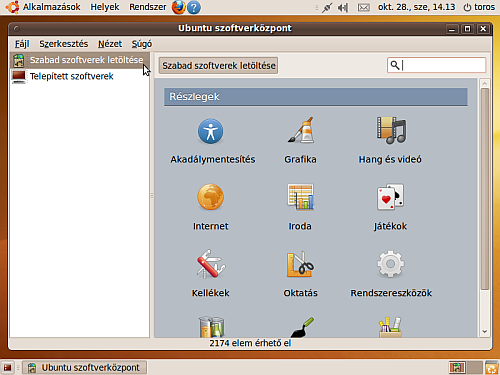
Task: Click the scrollbar up arrow
Action: (x=485, y=83)
